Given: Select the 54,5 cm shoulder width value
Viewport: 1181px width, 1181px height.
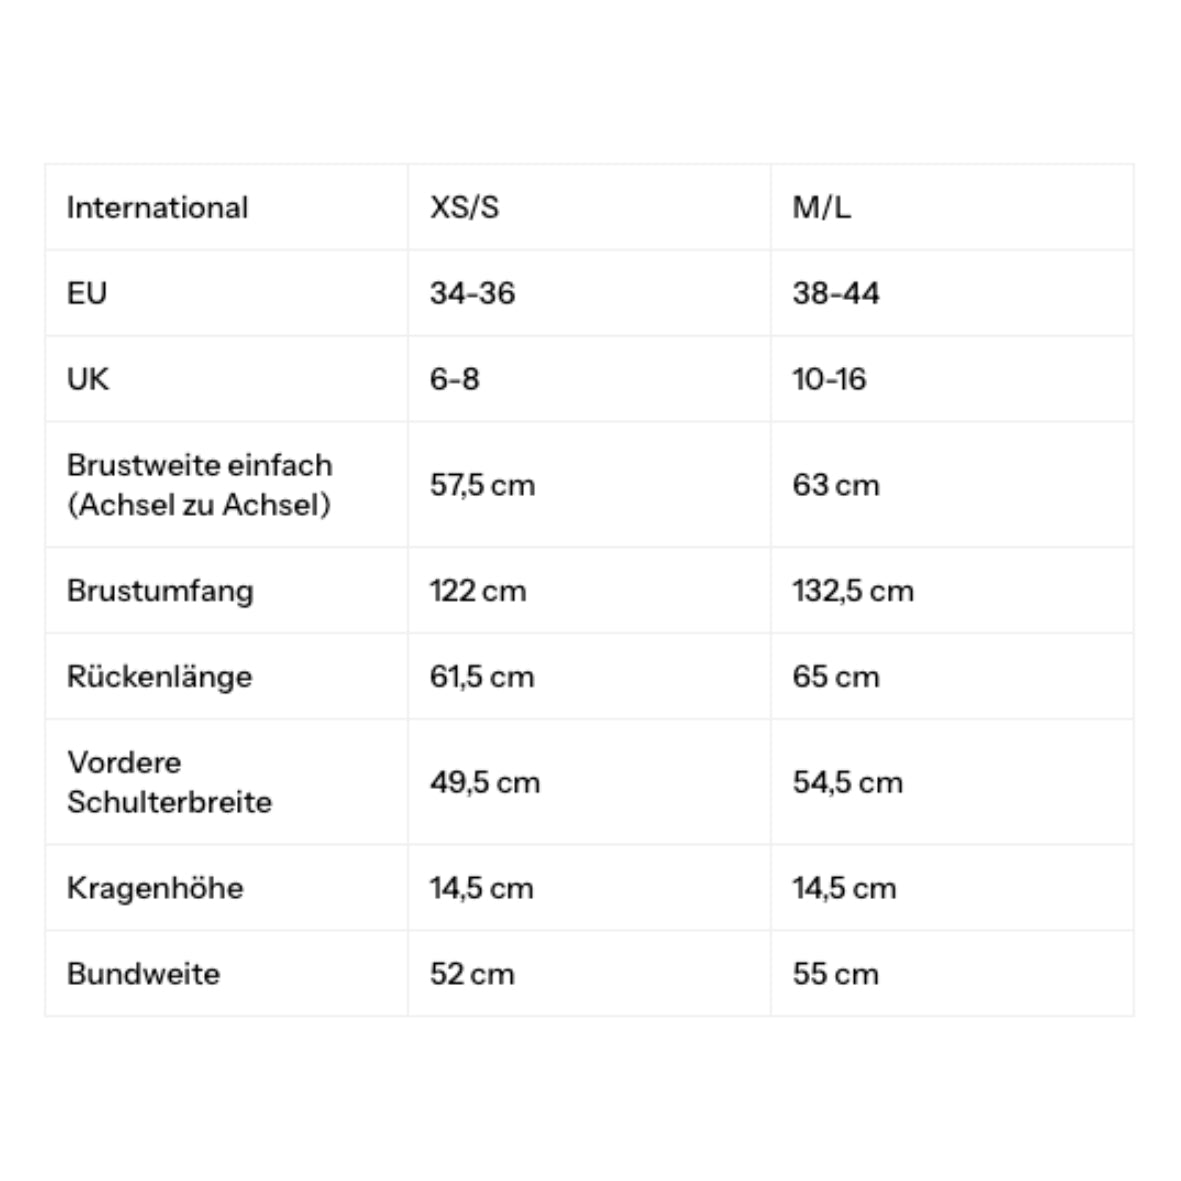Looking at the screenshot, I should tap(847, 782).
